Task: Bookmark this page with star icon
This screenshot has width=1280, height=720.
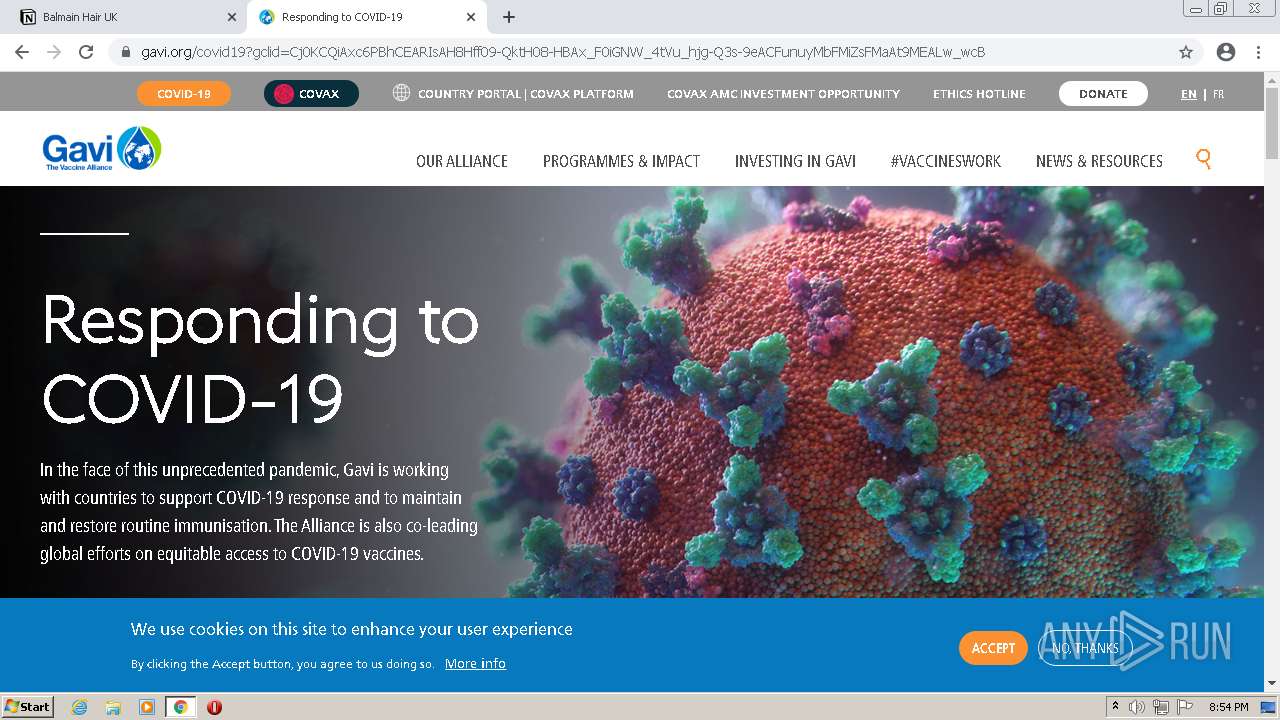Action: (x=1186, y=52)
